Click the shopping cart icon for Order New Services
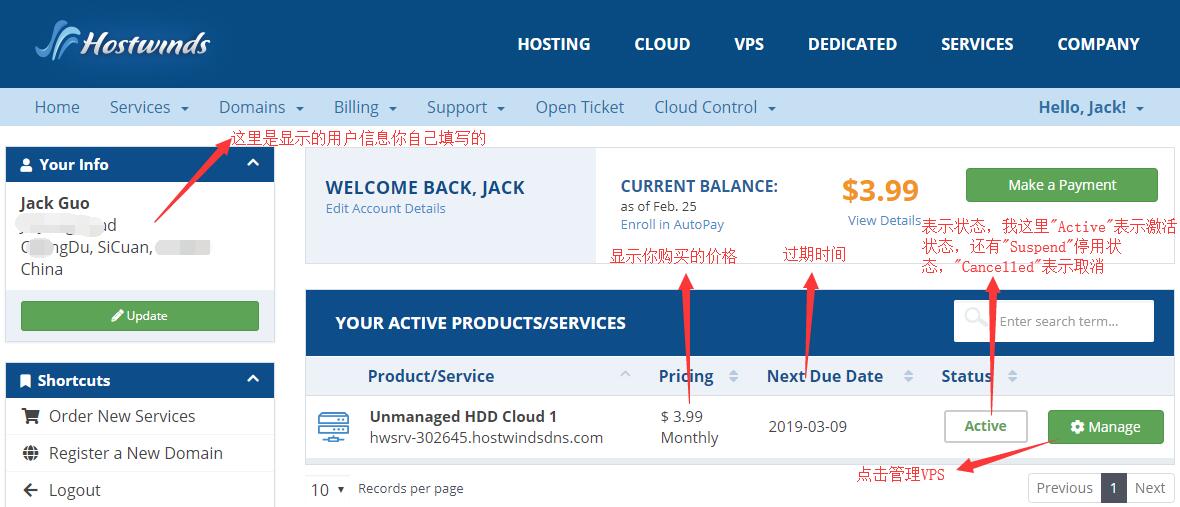This screenshot has height=507, width=1180. pos(30,416)
